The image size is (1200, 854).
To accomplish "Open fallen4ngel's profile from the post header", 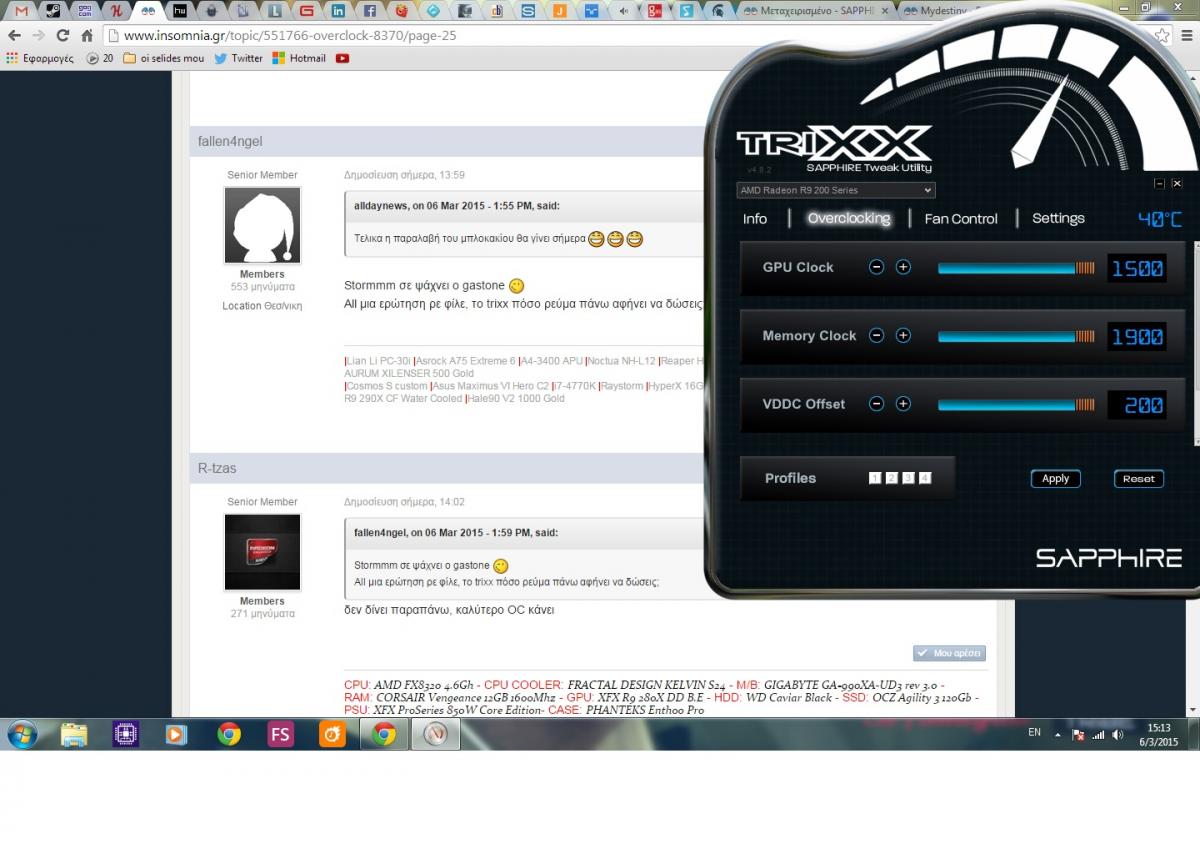I will click(230, 141).
